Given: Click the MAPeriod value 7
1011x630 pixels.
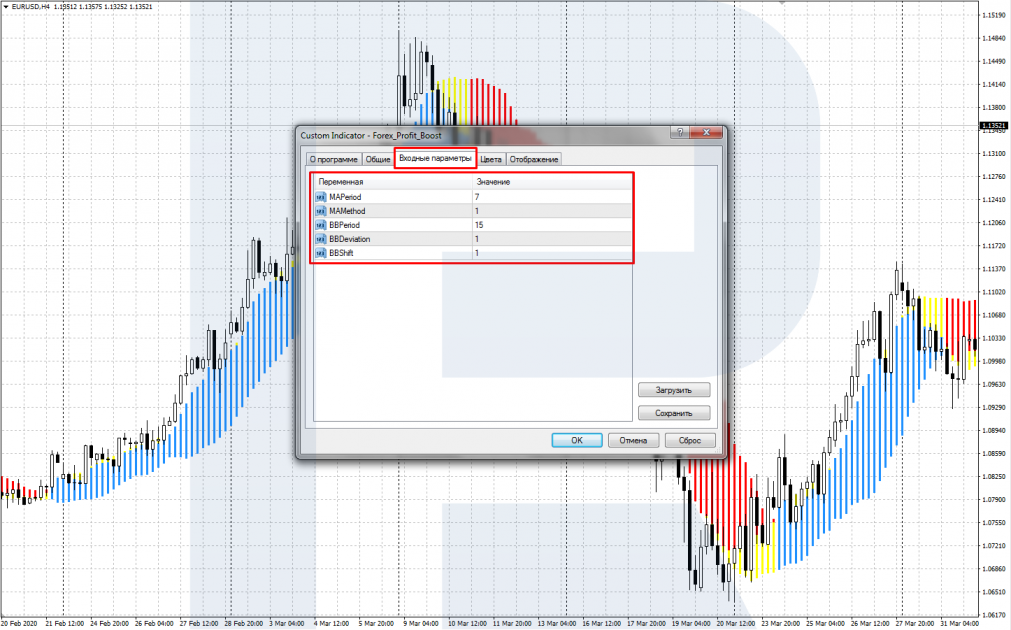Looking at the screenshot, I should [478, 197].
